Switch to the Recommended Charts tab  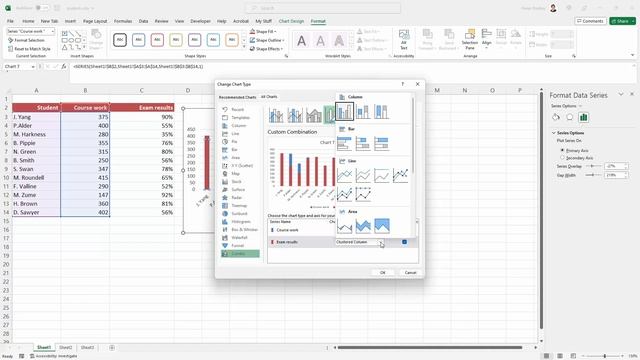237,97
